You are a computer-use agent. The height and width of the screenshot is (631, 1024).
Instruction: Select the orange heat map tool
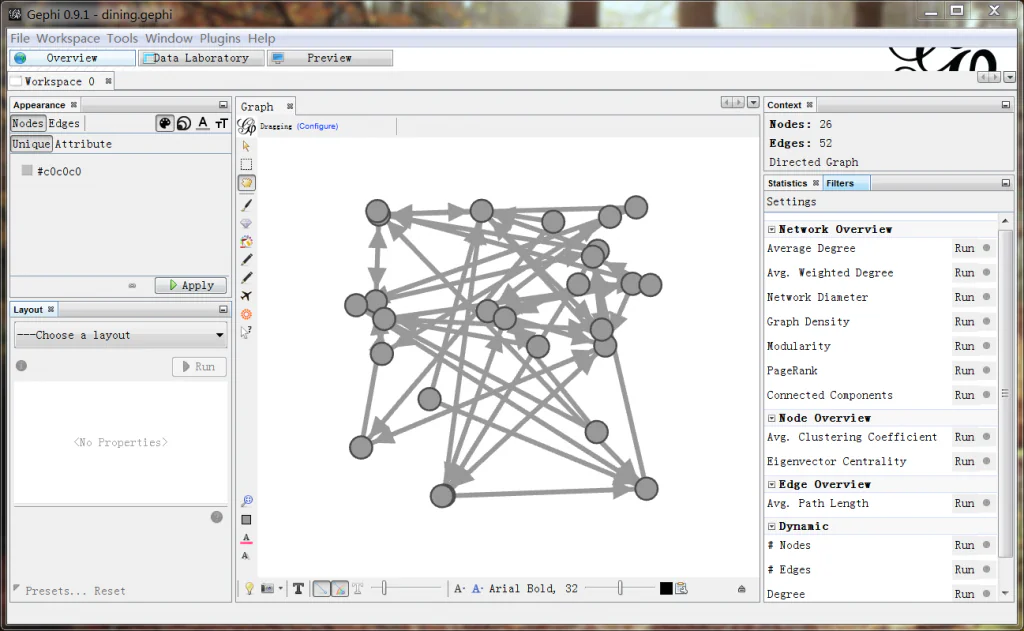point(246,314)
